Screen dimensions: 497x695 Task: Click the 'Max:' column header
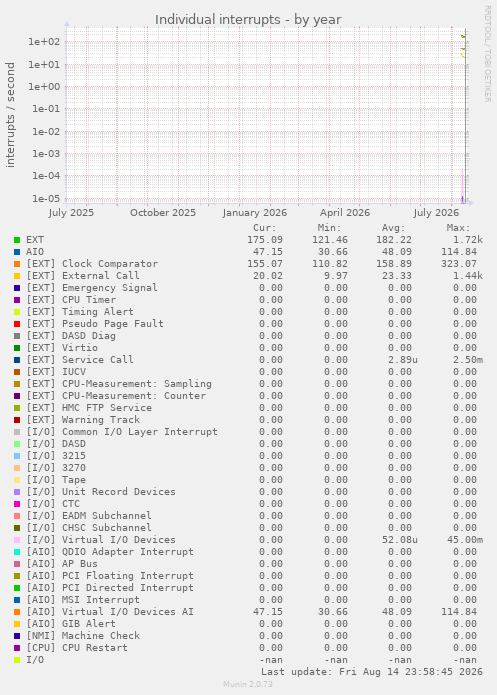[458, 228]
